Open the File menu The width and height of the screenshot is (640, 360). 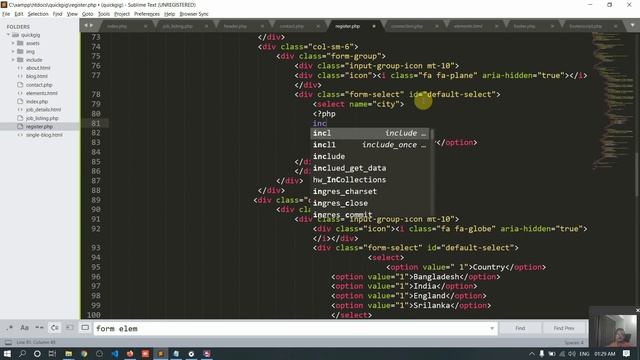pos(6,14)
